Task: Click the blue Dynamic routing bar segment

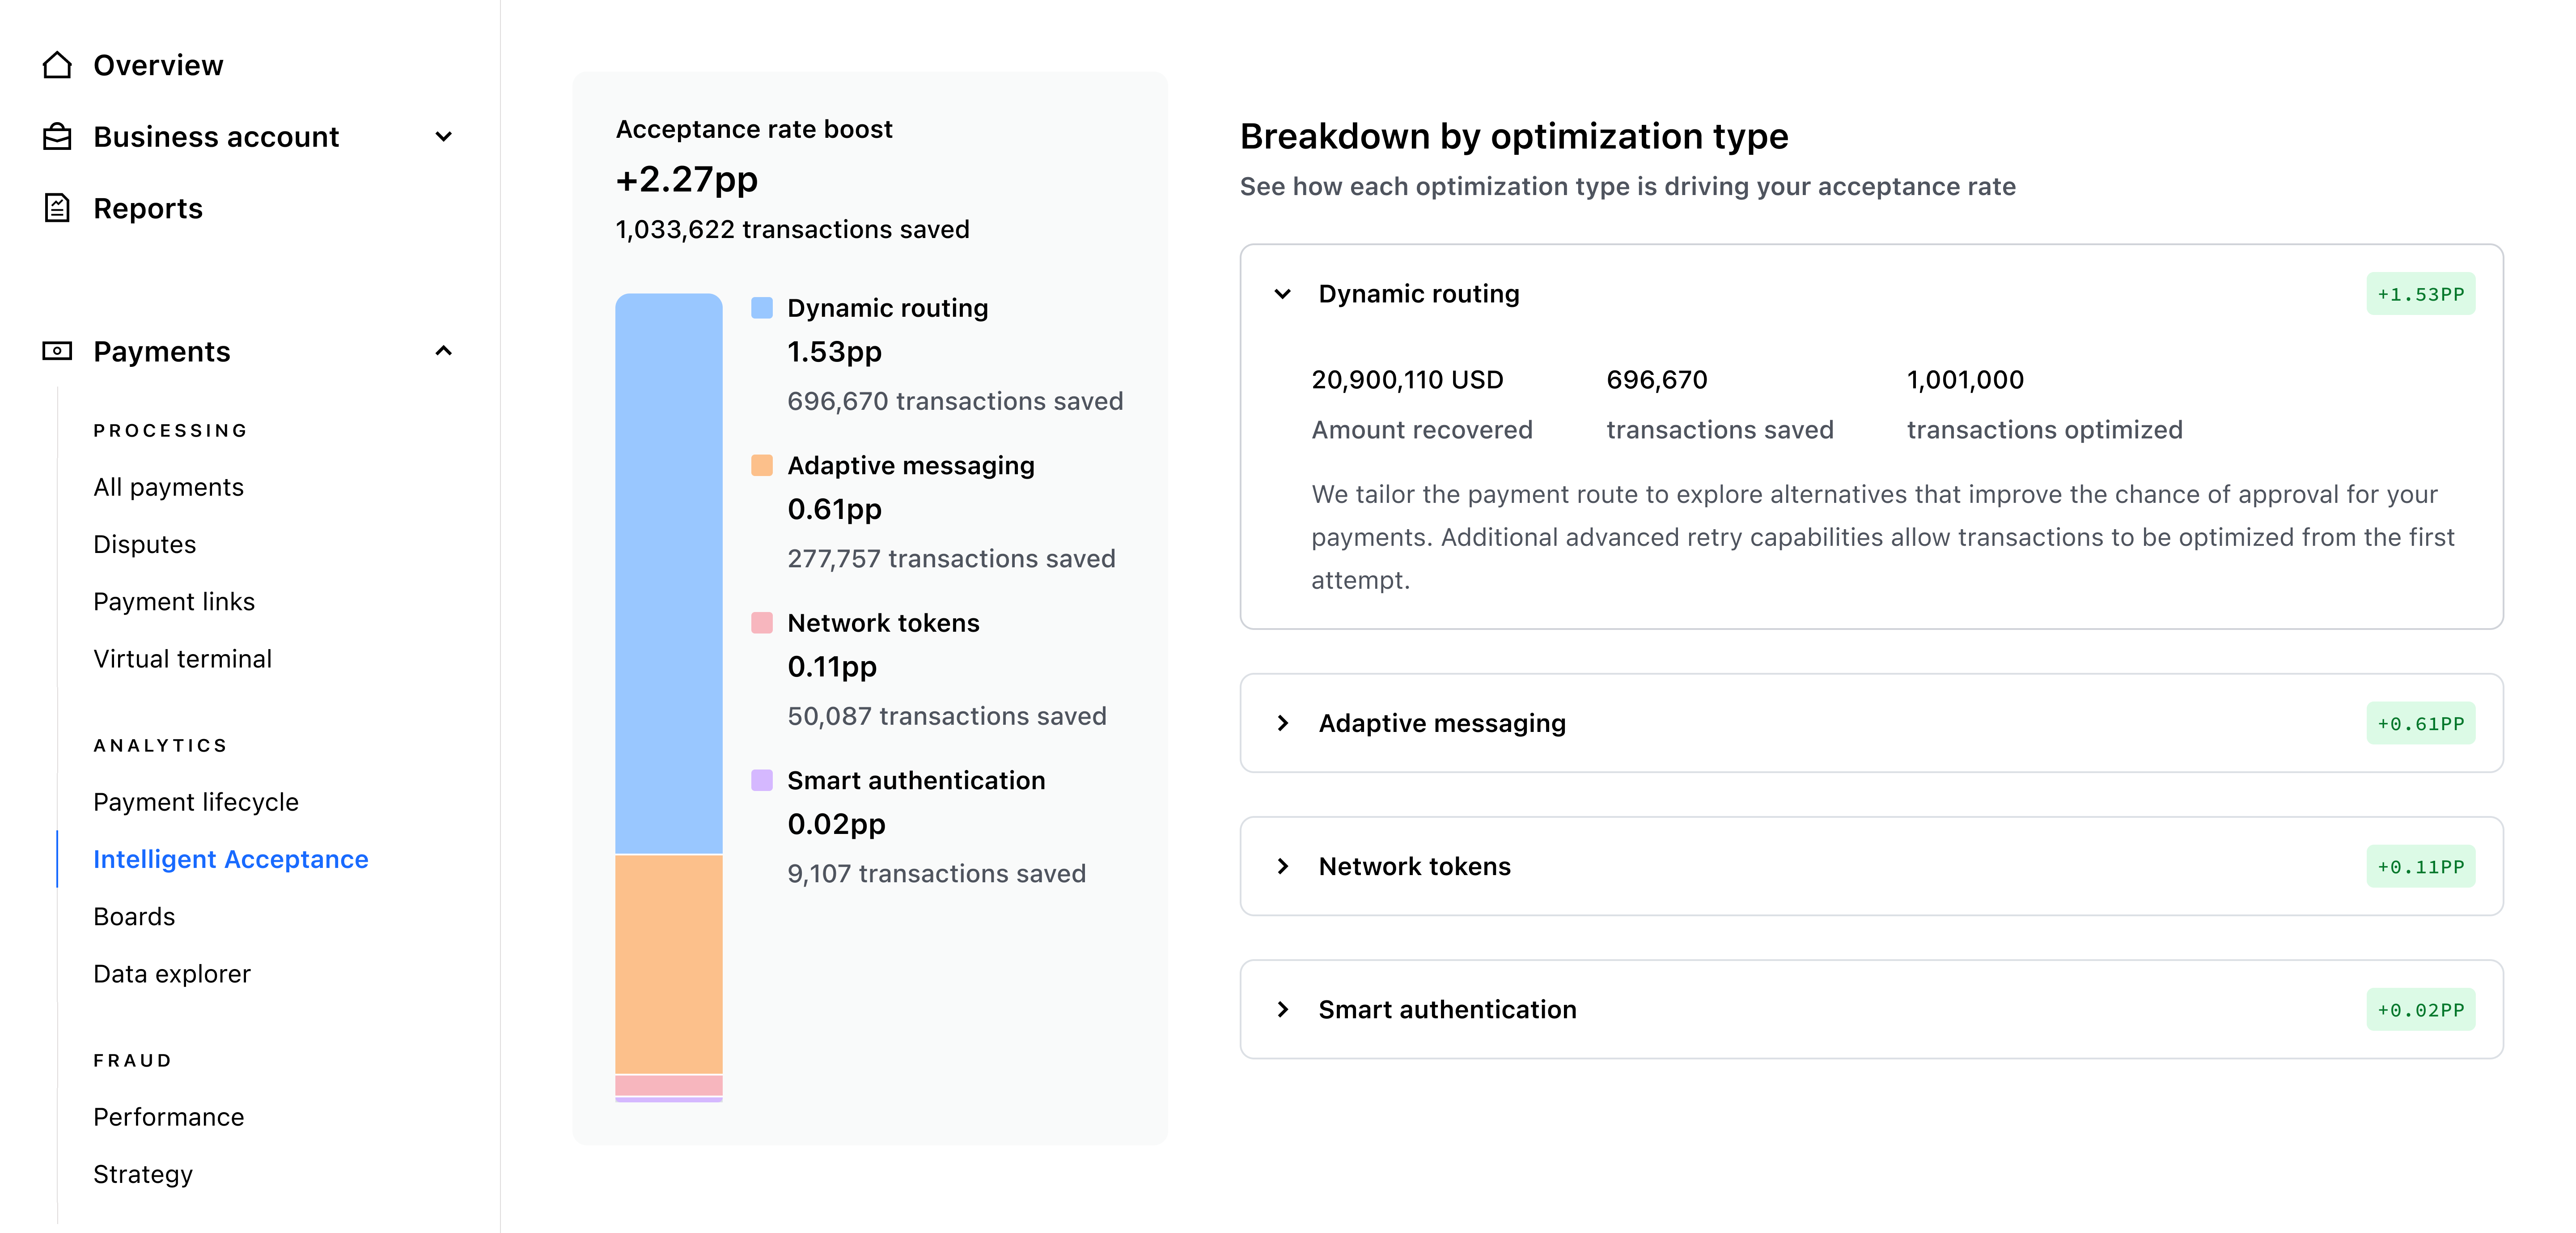Action: [x=668, y=573]
